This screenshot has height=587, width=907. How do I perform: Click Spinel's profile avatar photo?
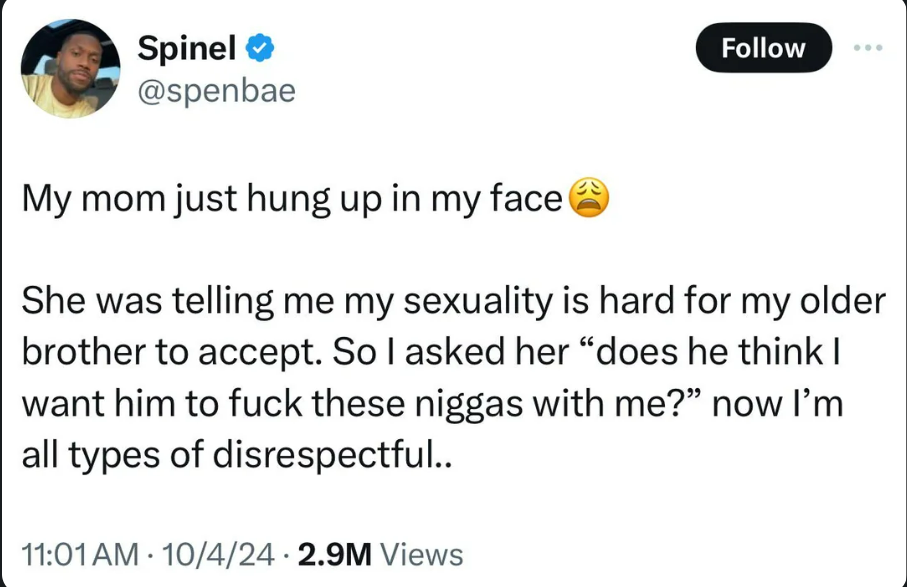point(70,69)
